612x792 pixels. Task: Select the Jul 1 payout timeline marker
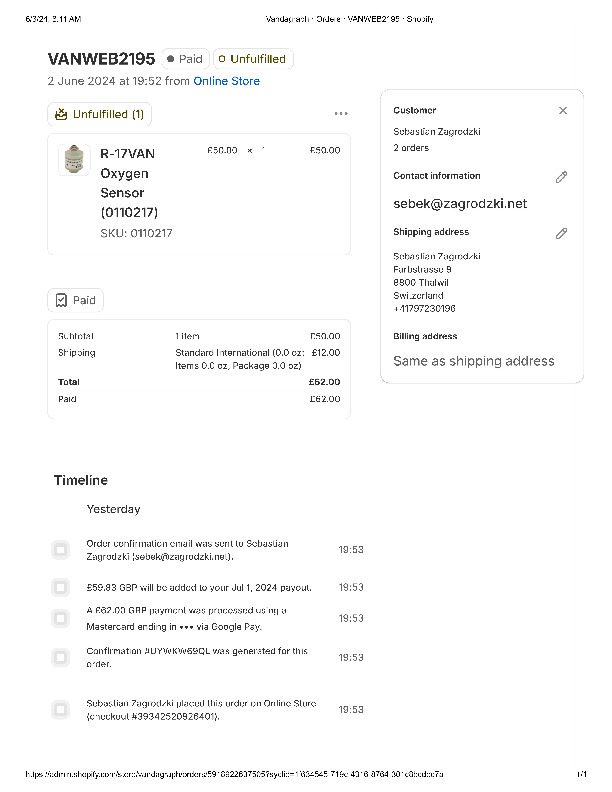tap(61, 587)
